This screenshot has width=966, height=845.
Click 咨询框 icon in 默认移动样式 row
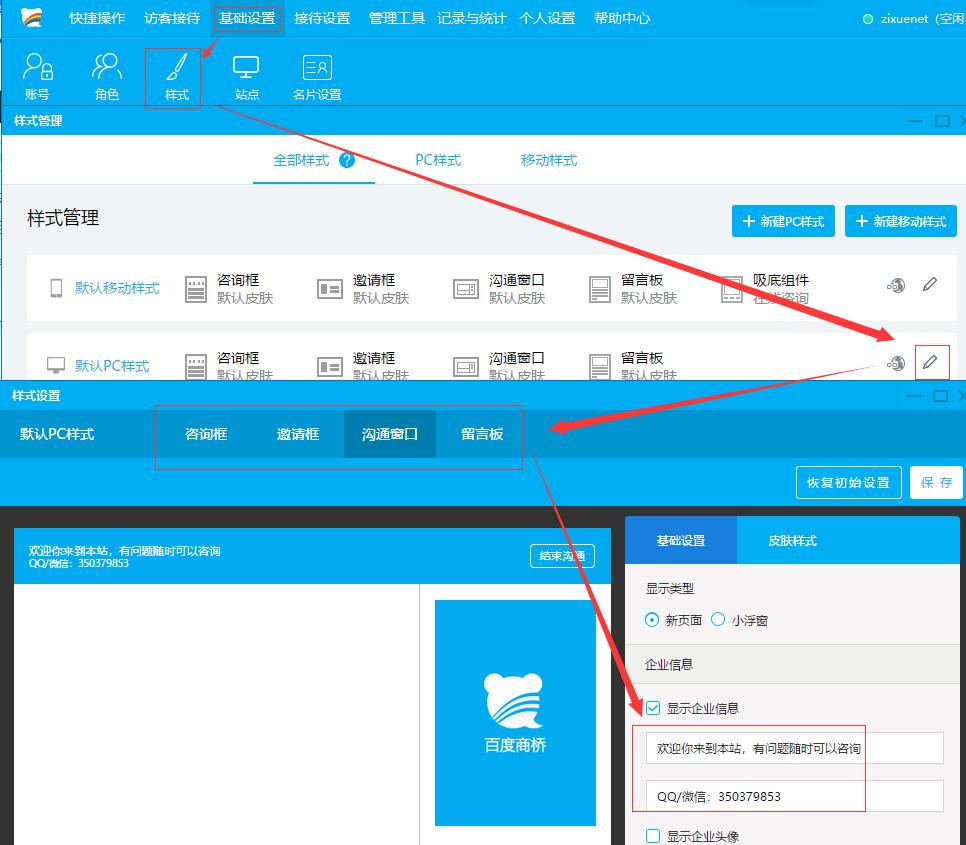point(196,289)
